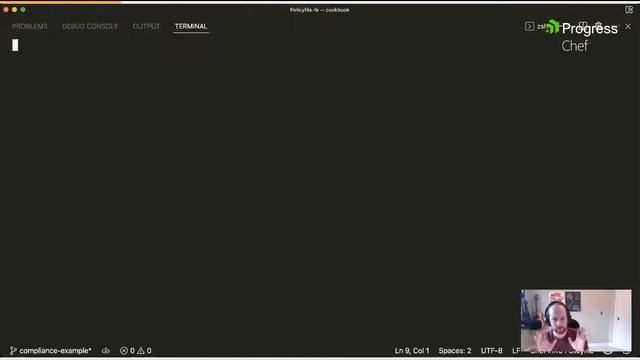Screen dimensions: 640x360
Task: Click the LF end-of-line indicator
Action: pyautogui.click(x=516, y=351)
